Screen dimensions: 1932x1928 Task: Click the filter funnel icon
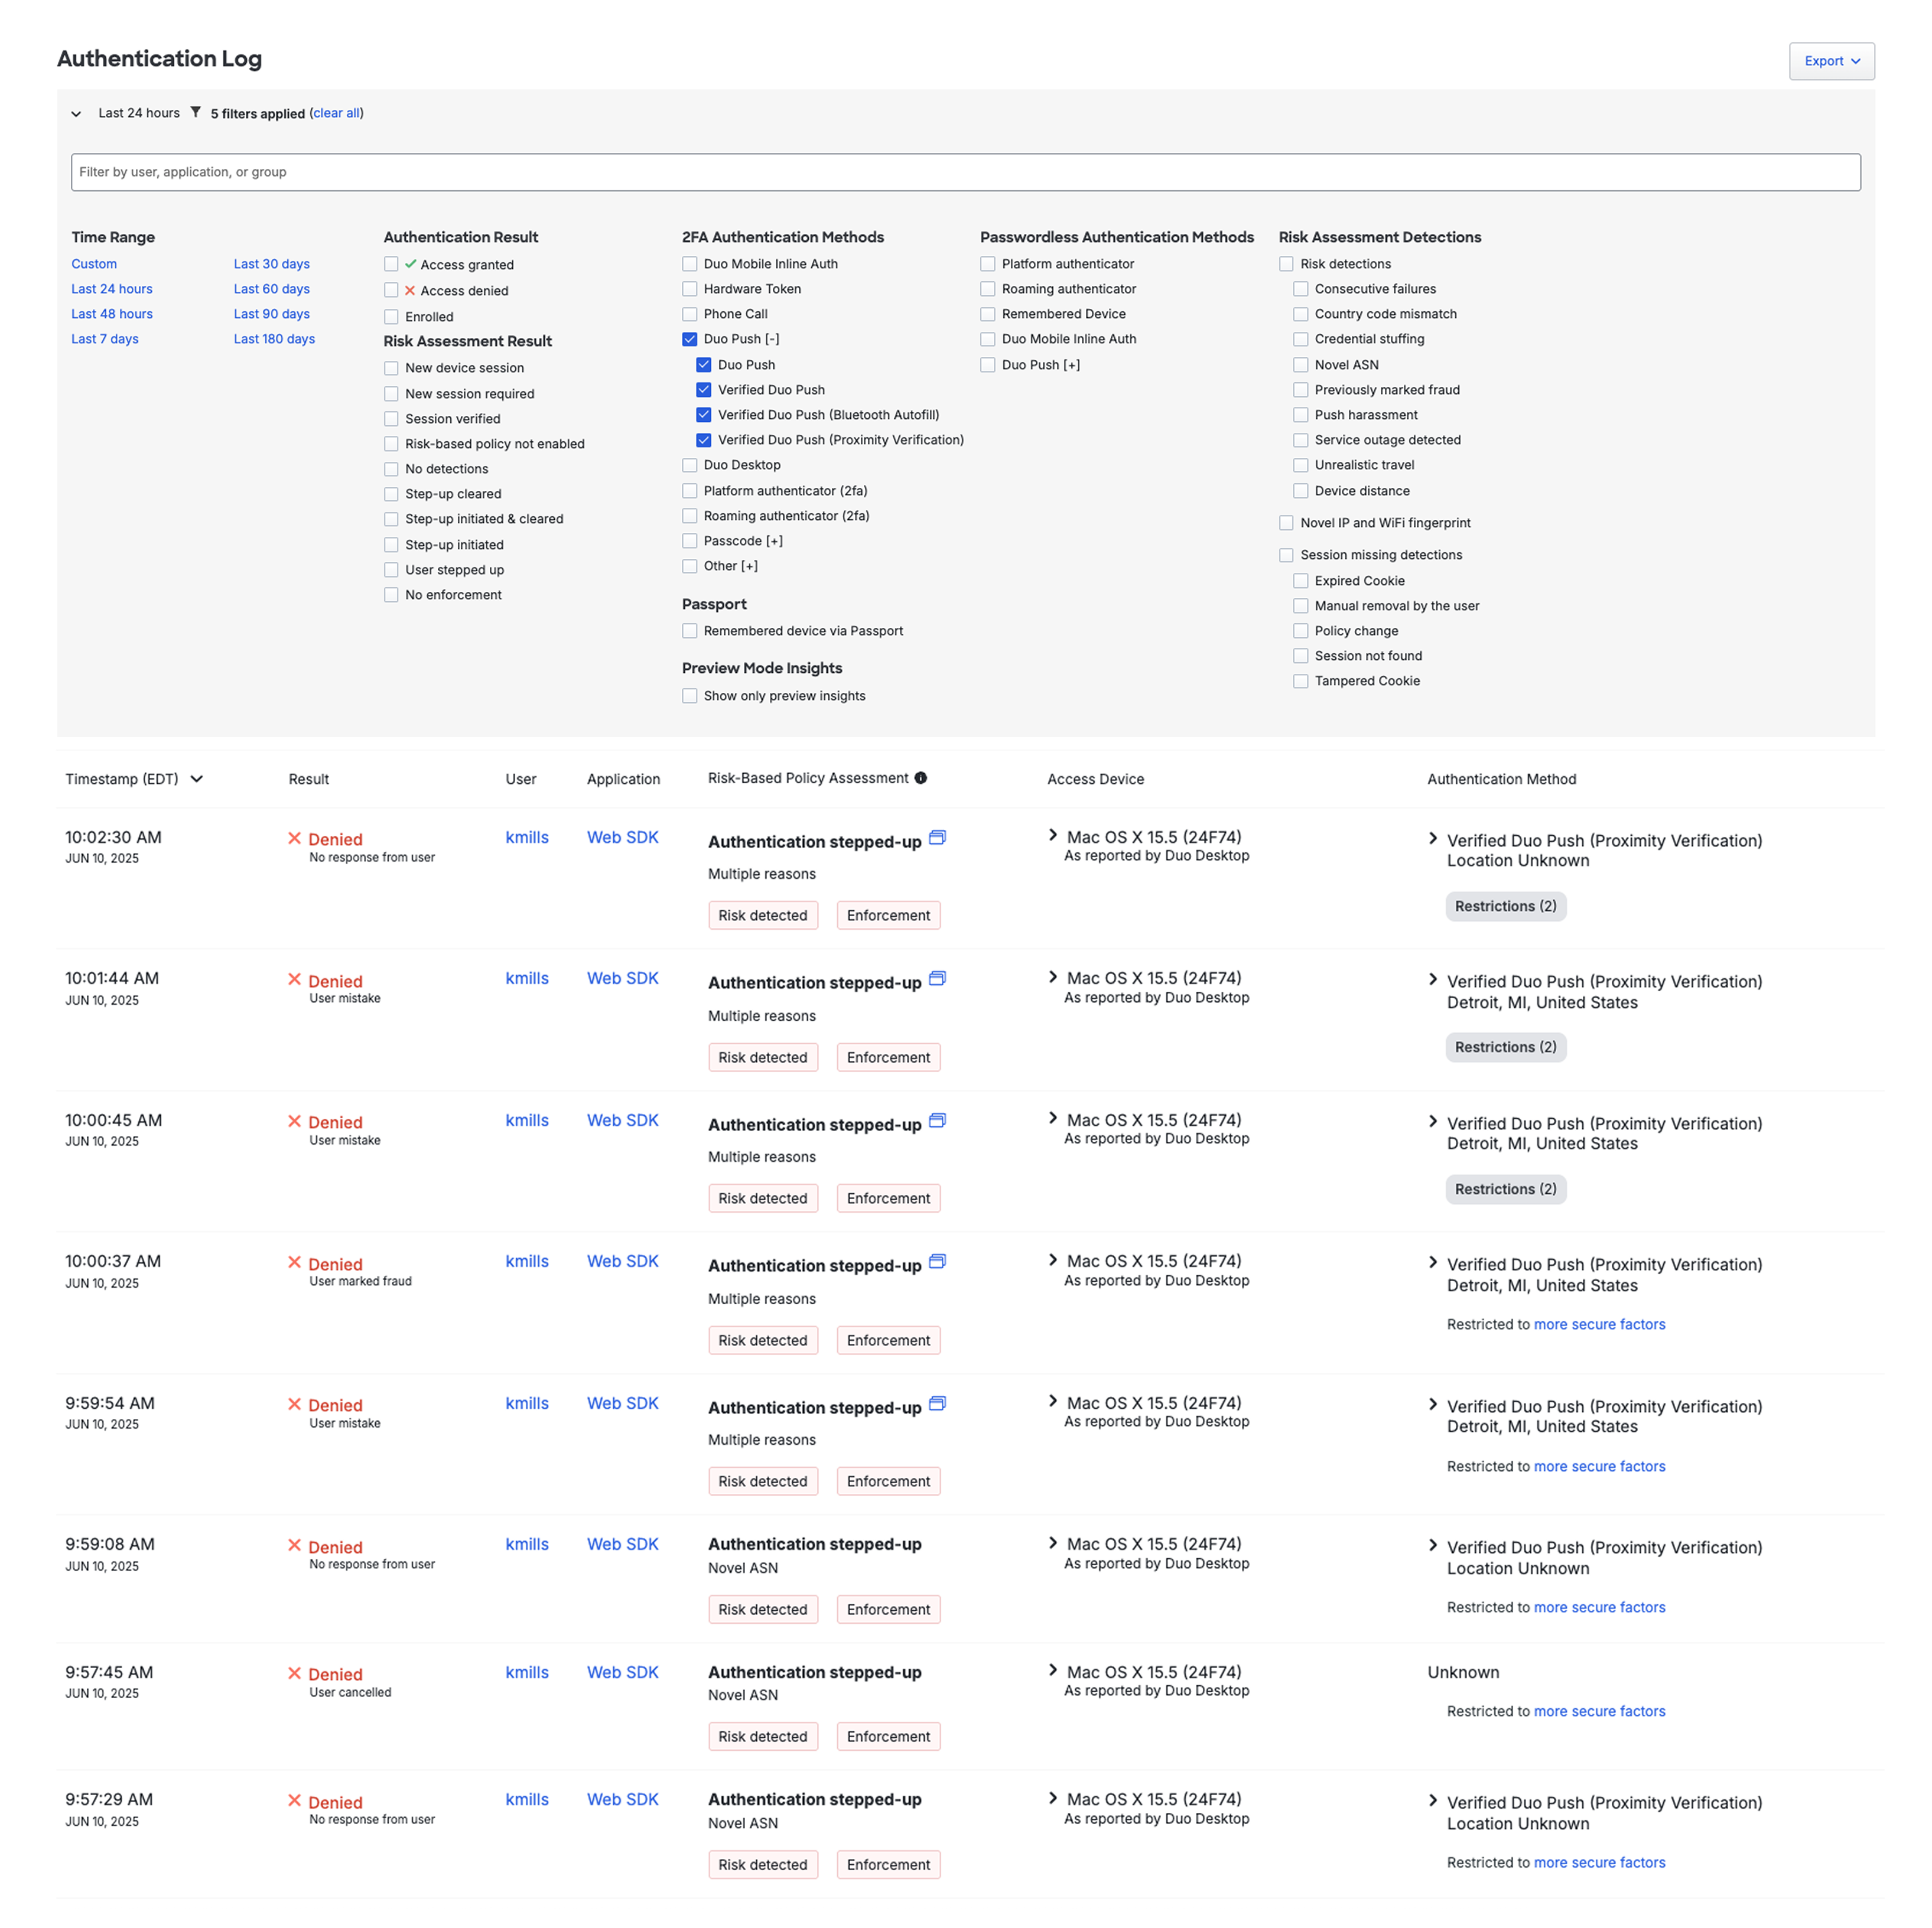coord(196,113)
